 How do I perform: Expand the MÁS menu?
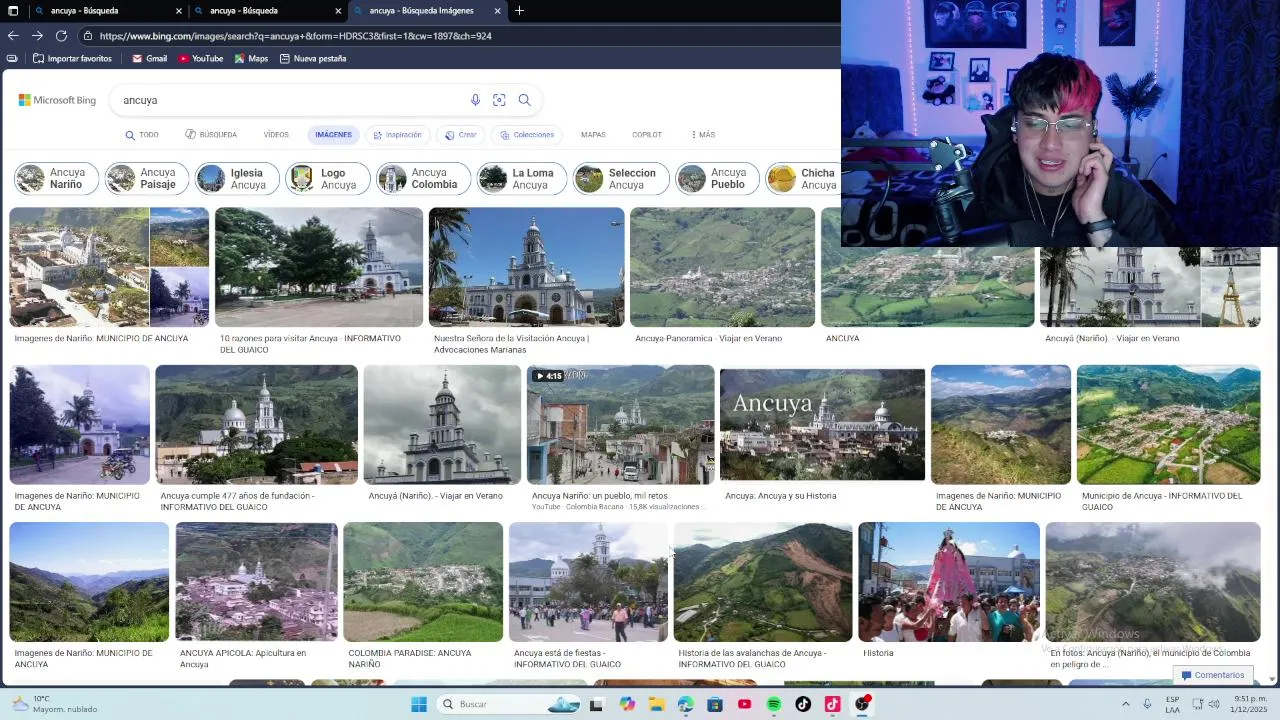703,135
